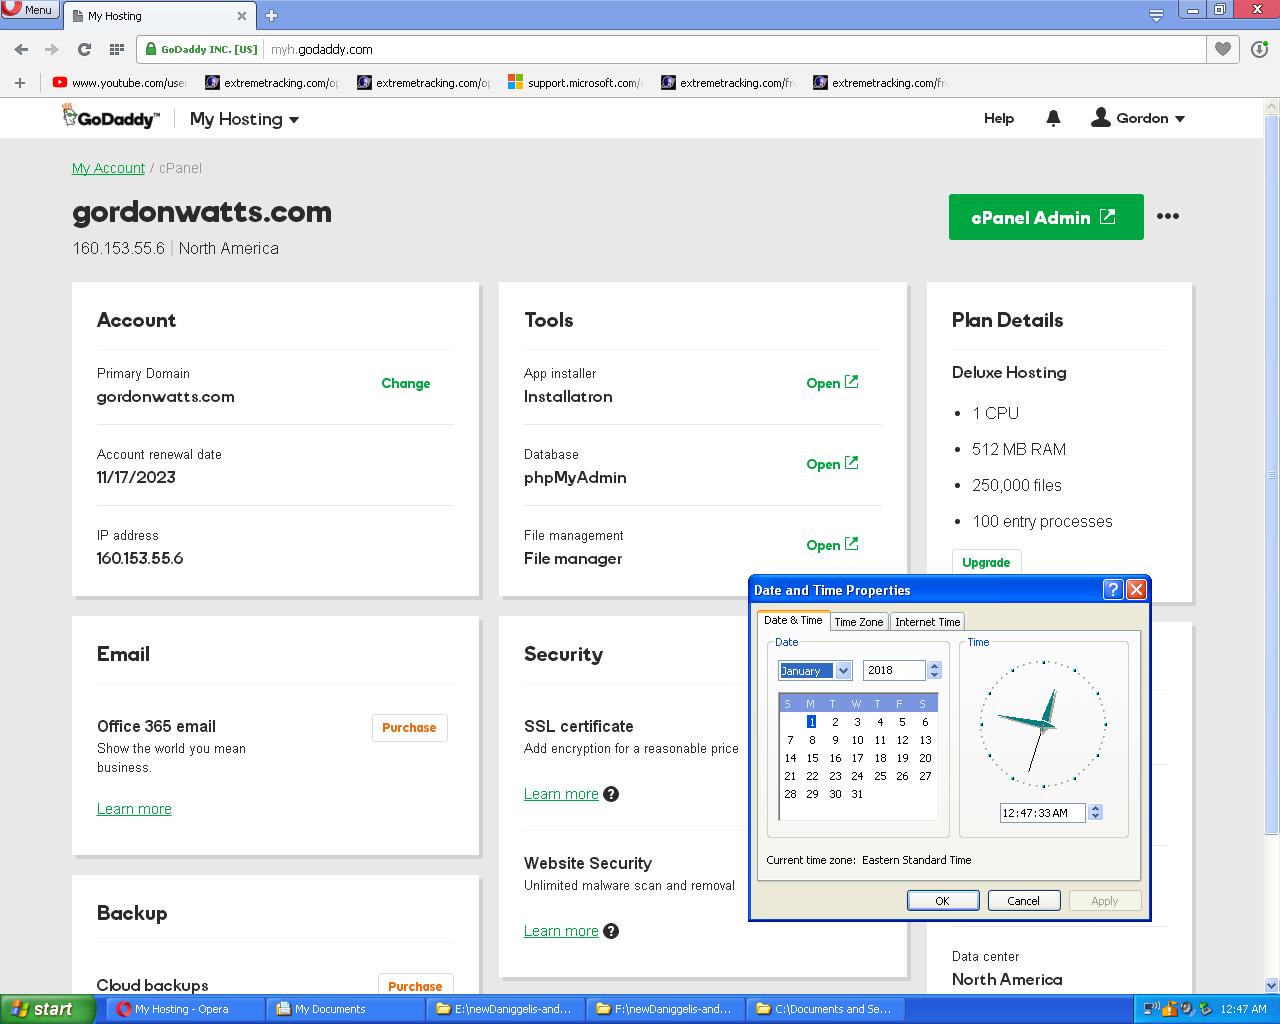Click Learn more under Website Security
Image resolution: width=1280 pixels, height=1024 pixels.
561,931
